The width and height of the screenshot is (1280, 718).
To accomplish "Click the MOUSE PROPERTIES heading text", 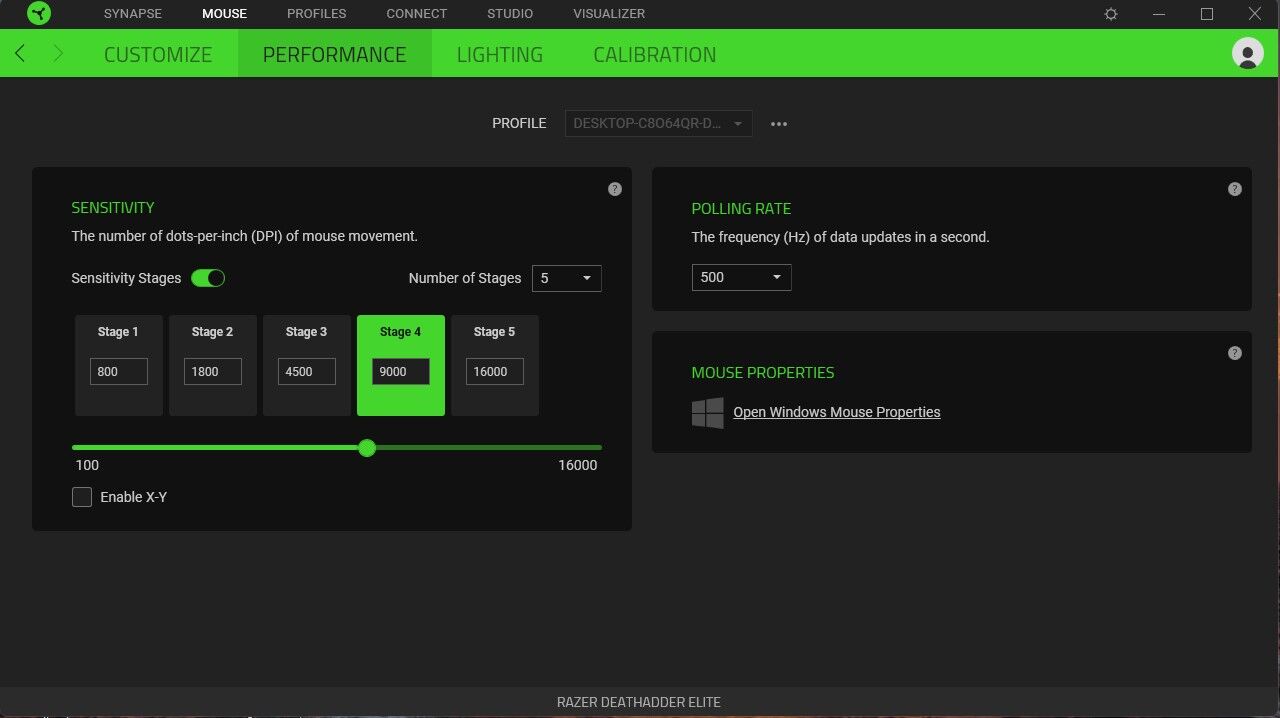I will point(763,373).
